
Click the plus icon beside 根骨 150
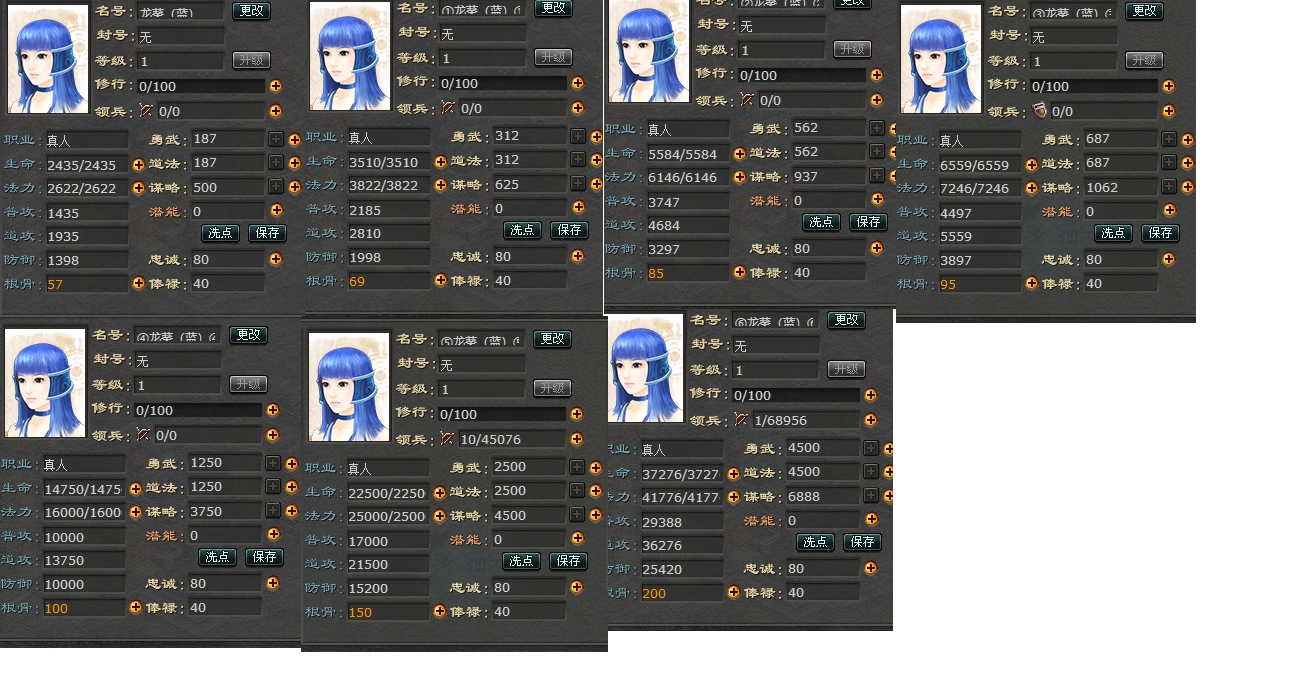click(x=439, y=611)
